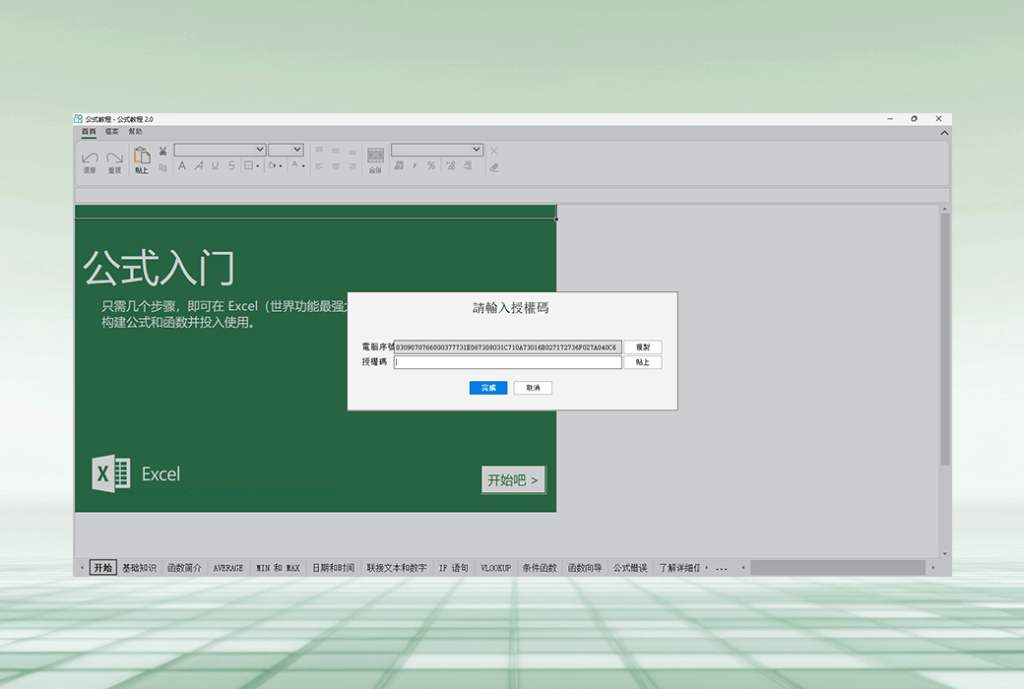Apply strikethrough with the S icon
Screen dimensions: 1024x689
[x=230, y=165]
